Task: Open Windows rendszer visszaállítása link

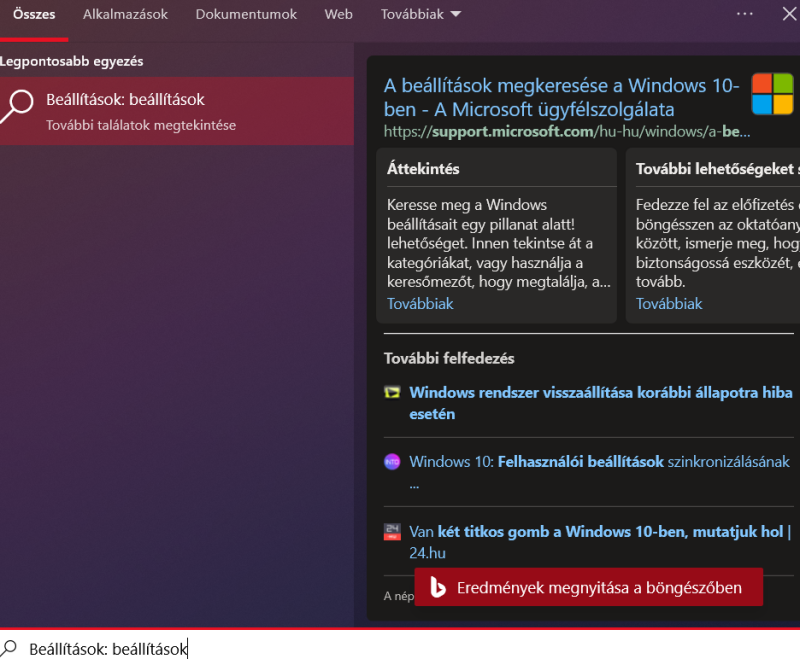Action: pos(601,403)
